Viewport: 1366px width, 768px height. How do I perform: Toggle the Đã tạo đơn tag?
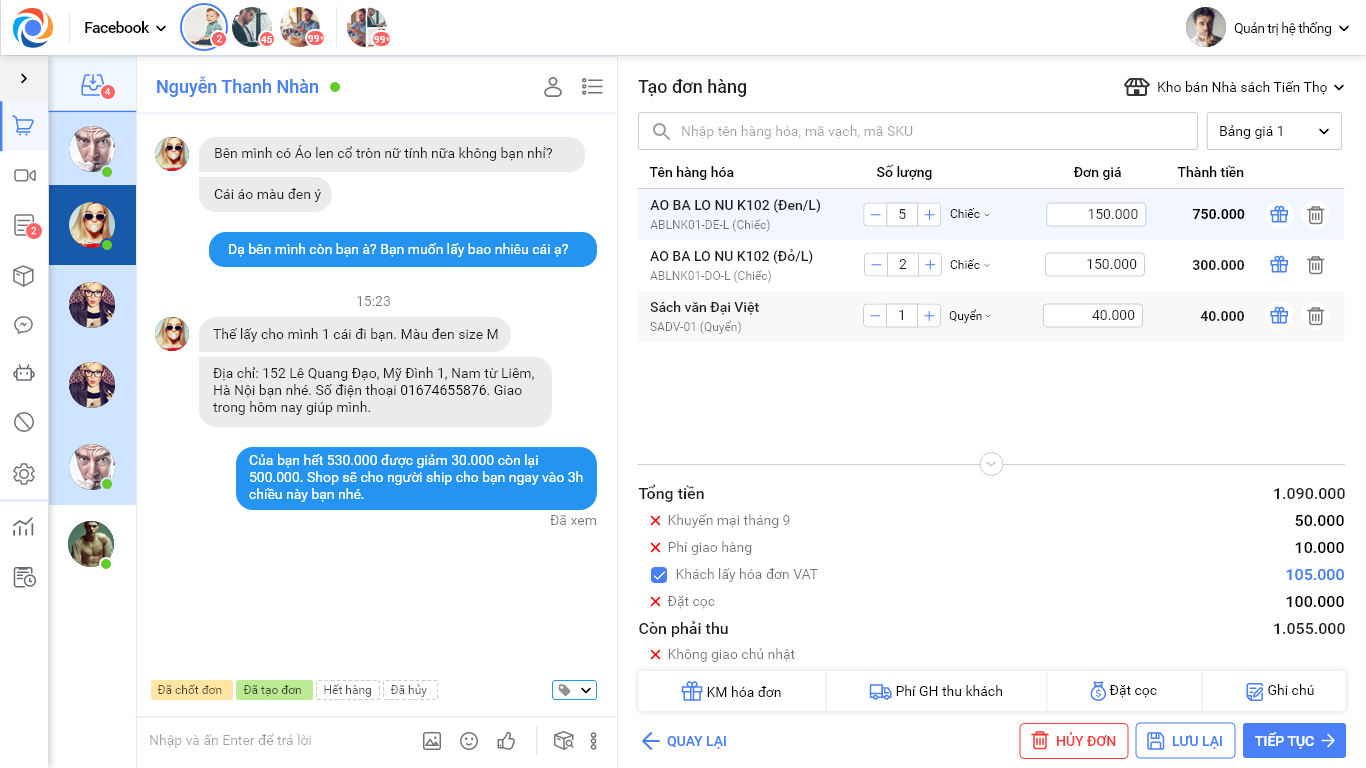point(273,690)
